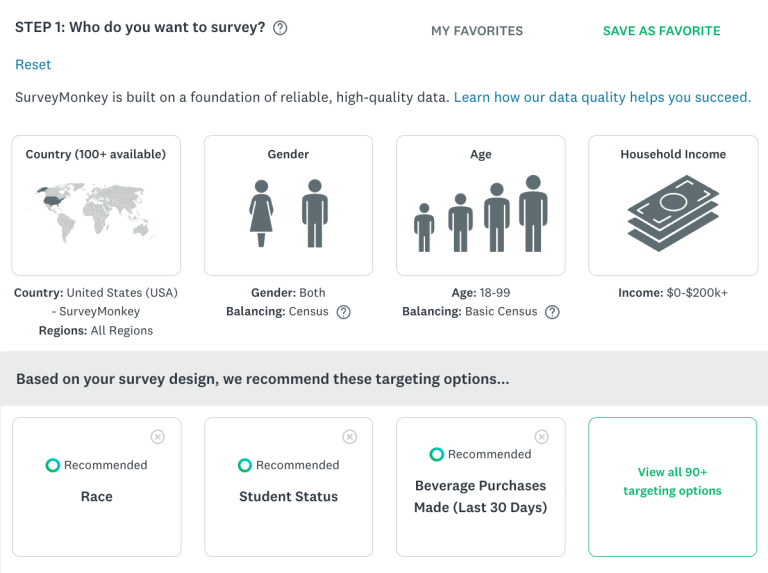The image size is (768, 573).
Task: View all 90+ targeting options
Action: pyautogui.click(x=672, y=487)
